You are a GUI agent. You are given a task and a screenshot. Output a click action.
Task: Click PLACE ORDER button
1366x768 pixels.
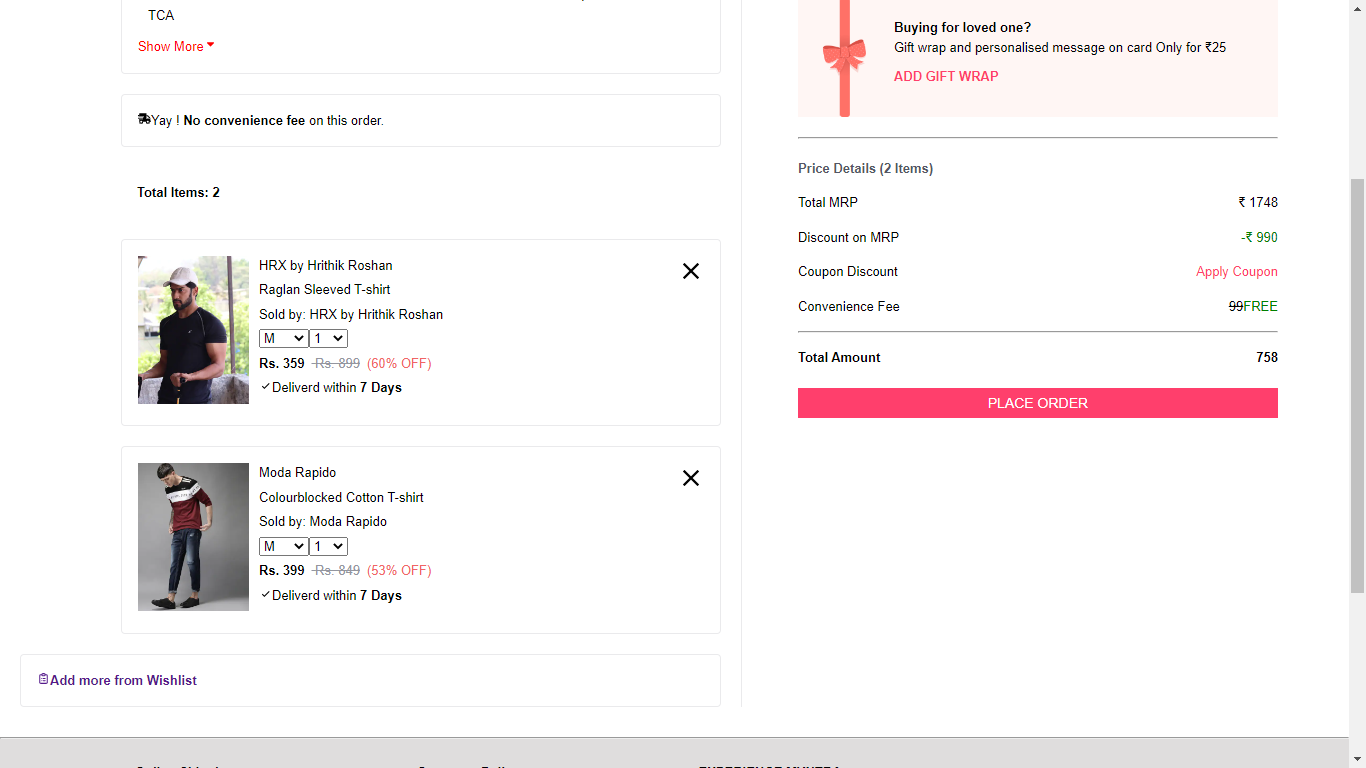pyautogui.click(x=1038, y=403)
